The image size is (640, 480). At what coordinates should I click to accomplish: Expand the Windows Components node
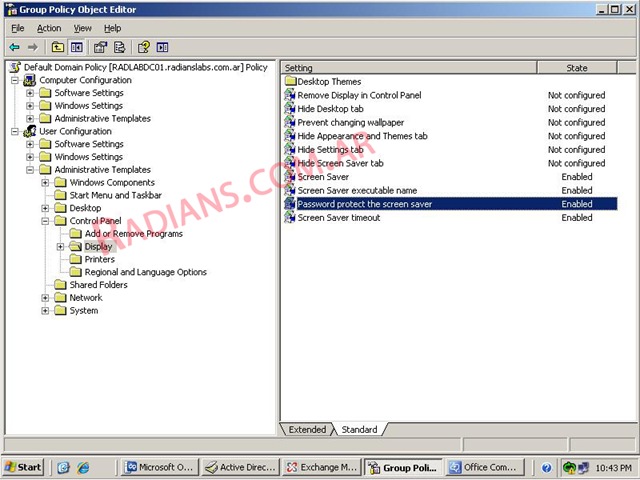click(46, 183)
